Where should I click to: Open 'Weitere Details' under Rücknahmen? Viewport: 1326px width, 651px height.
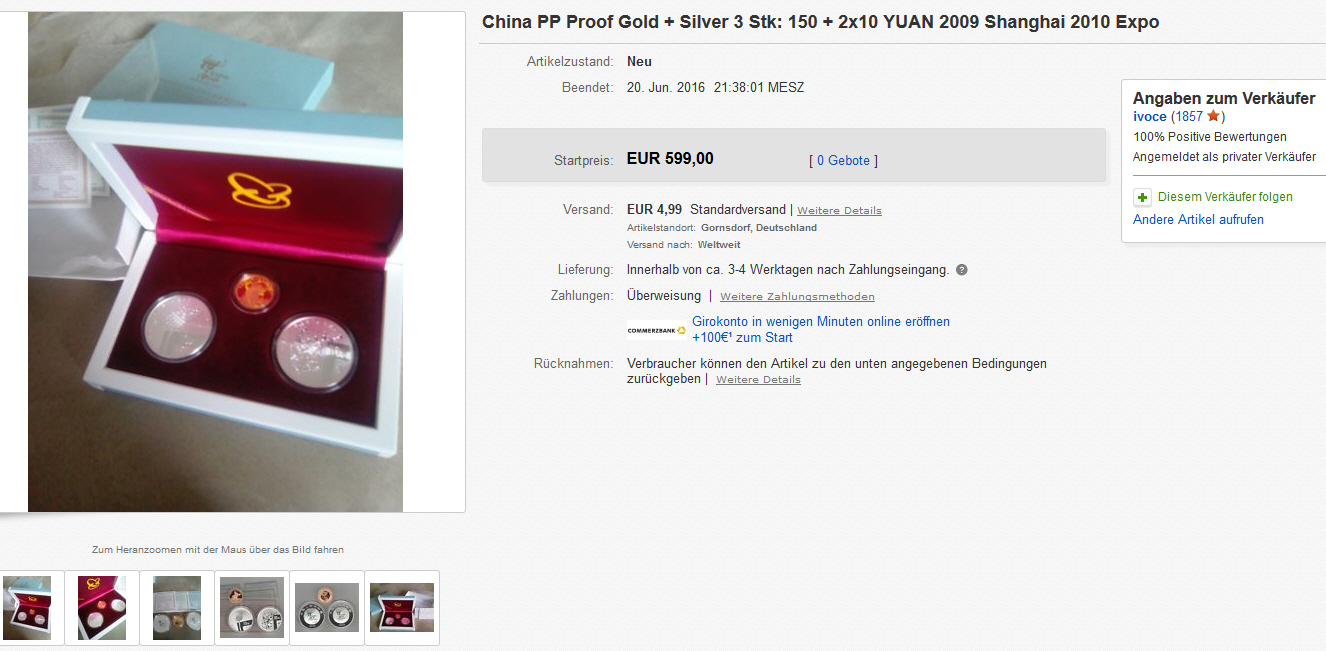tap(758, 380)
